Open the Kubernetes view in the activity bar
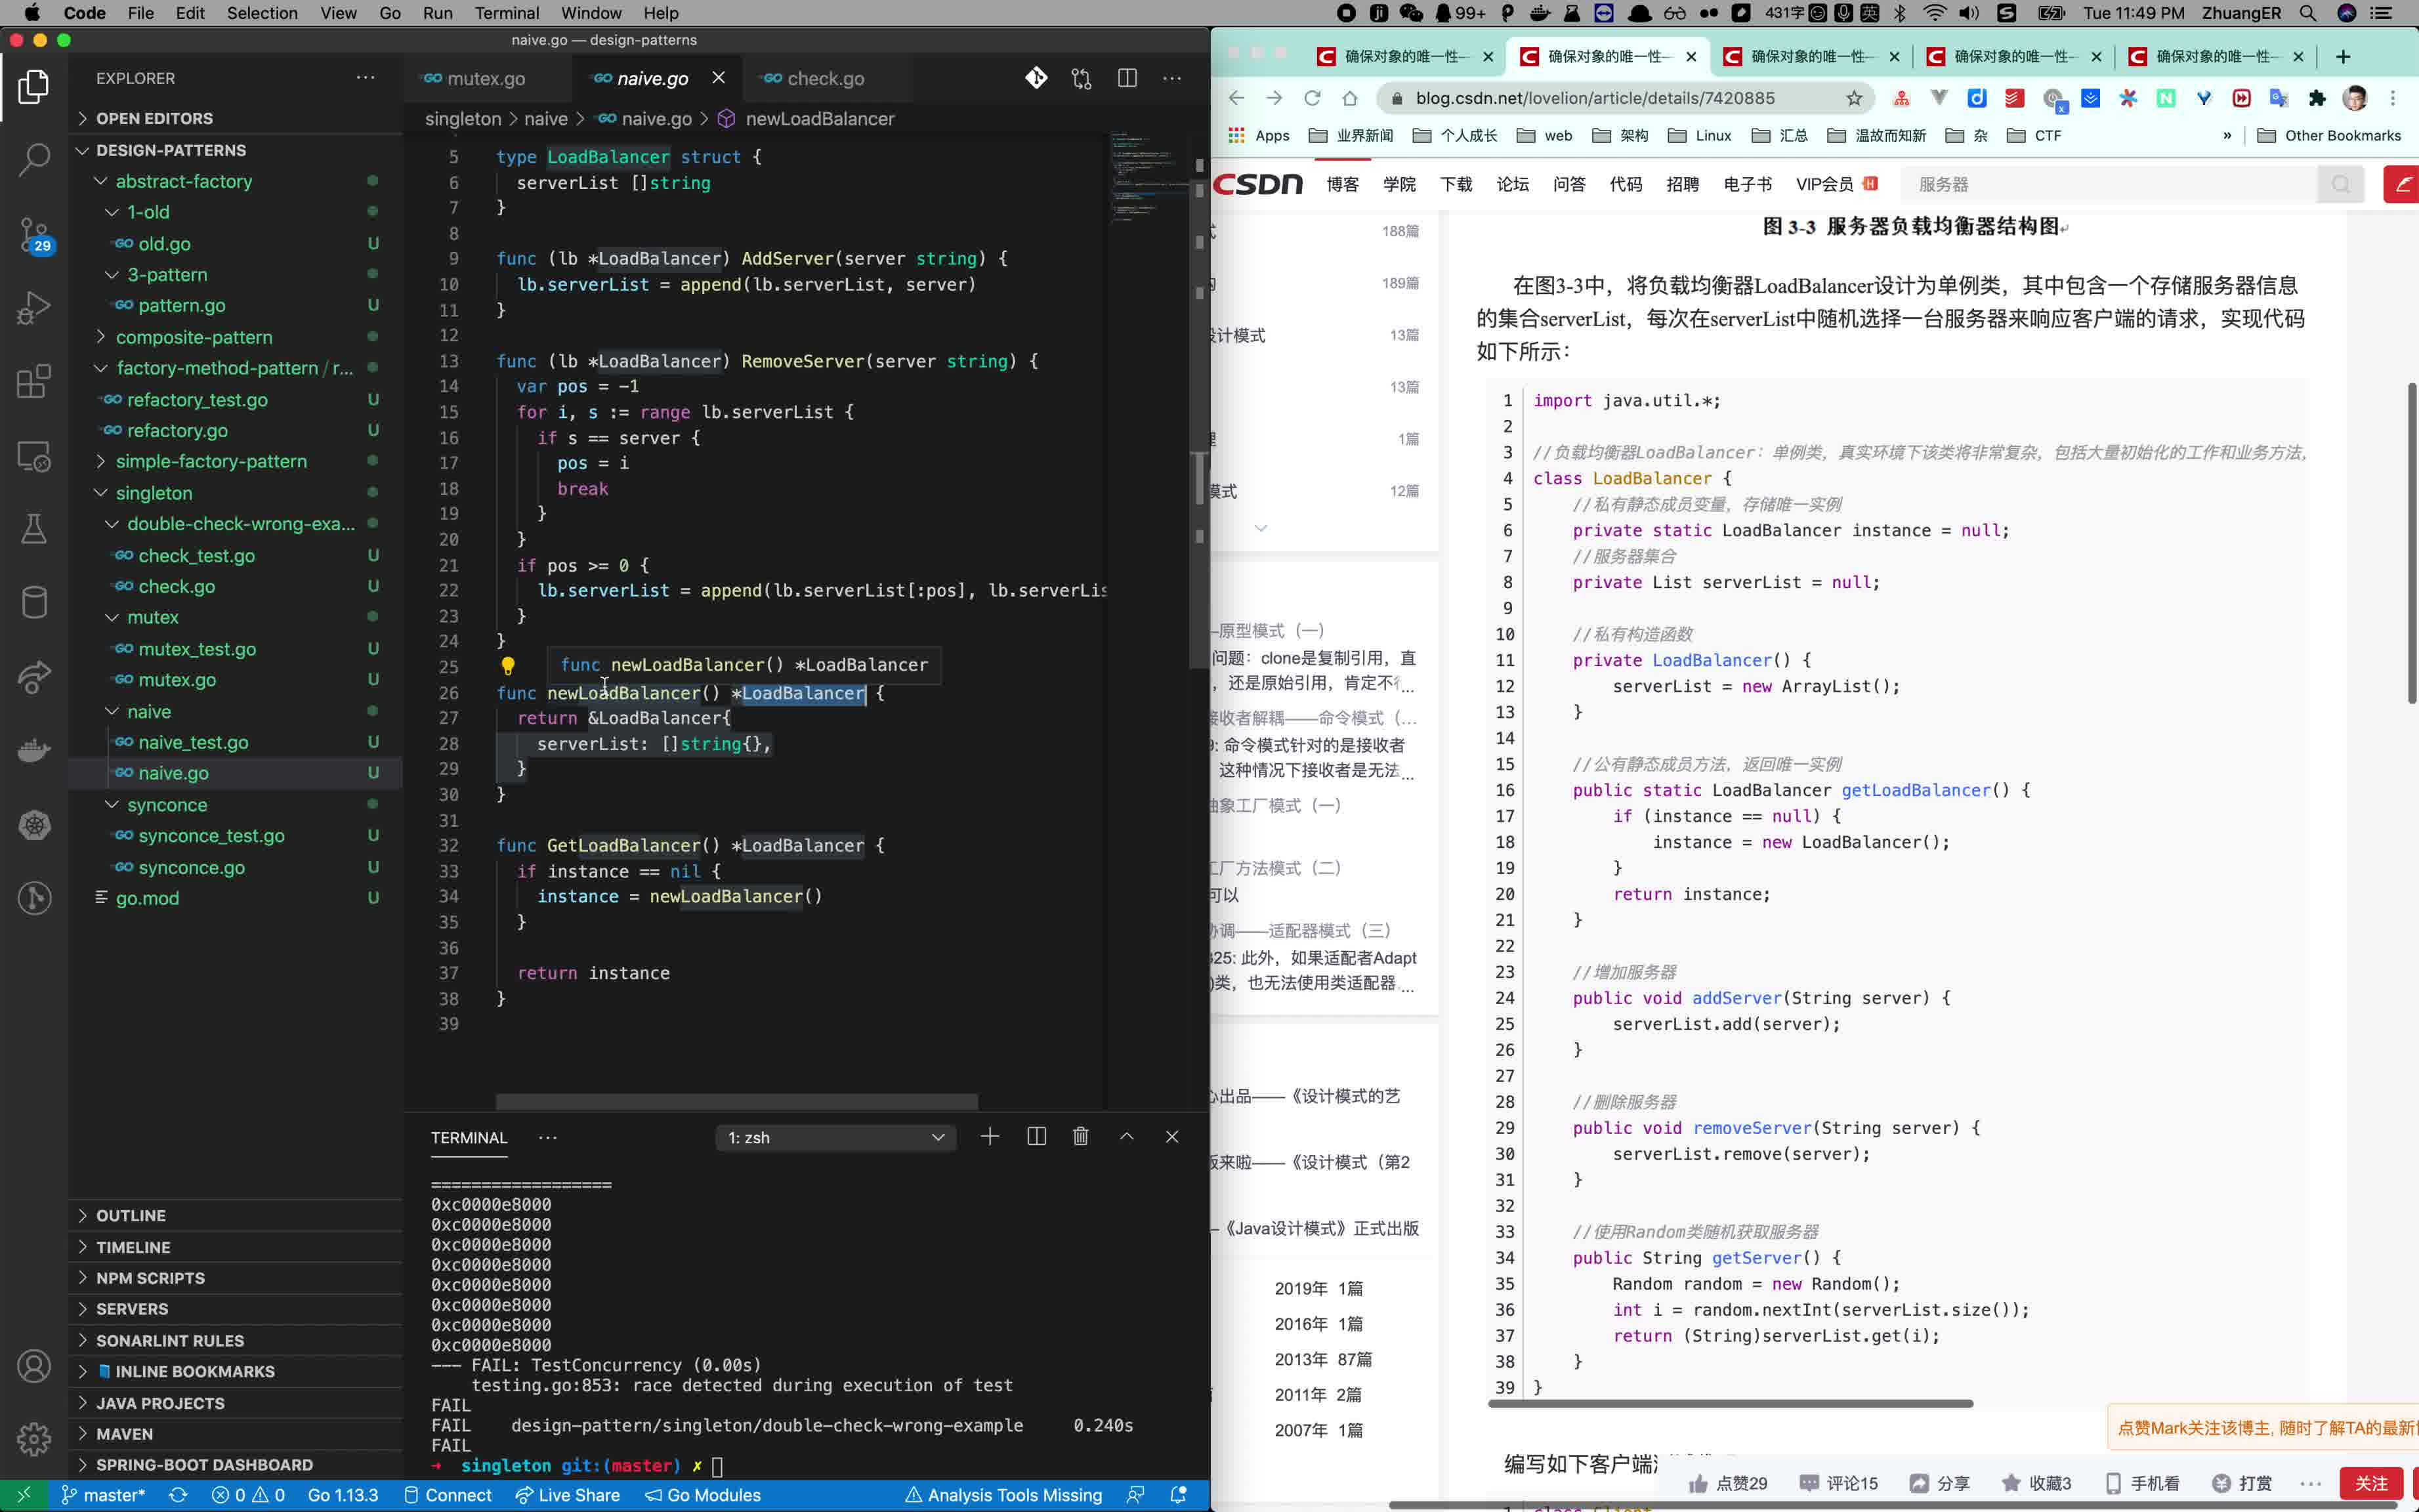2419x1512 pixels. point(34,825)
